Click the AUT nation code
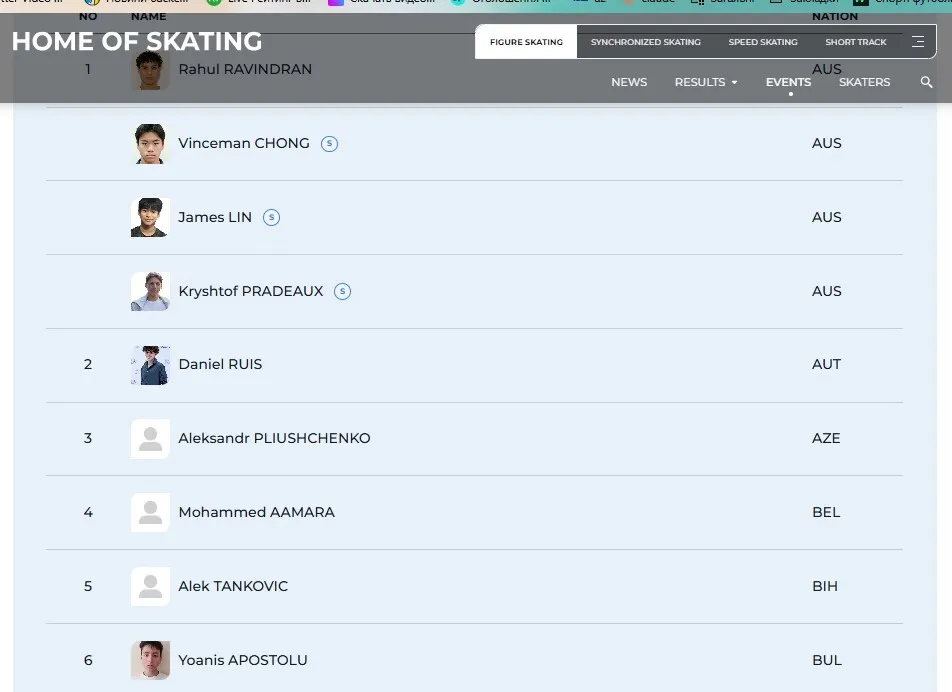 coord(826,364)
